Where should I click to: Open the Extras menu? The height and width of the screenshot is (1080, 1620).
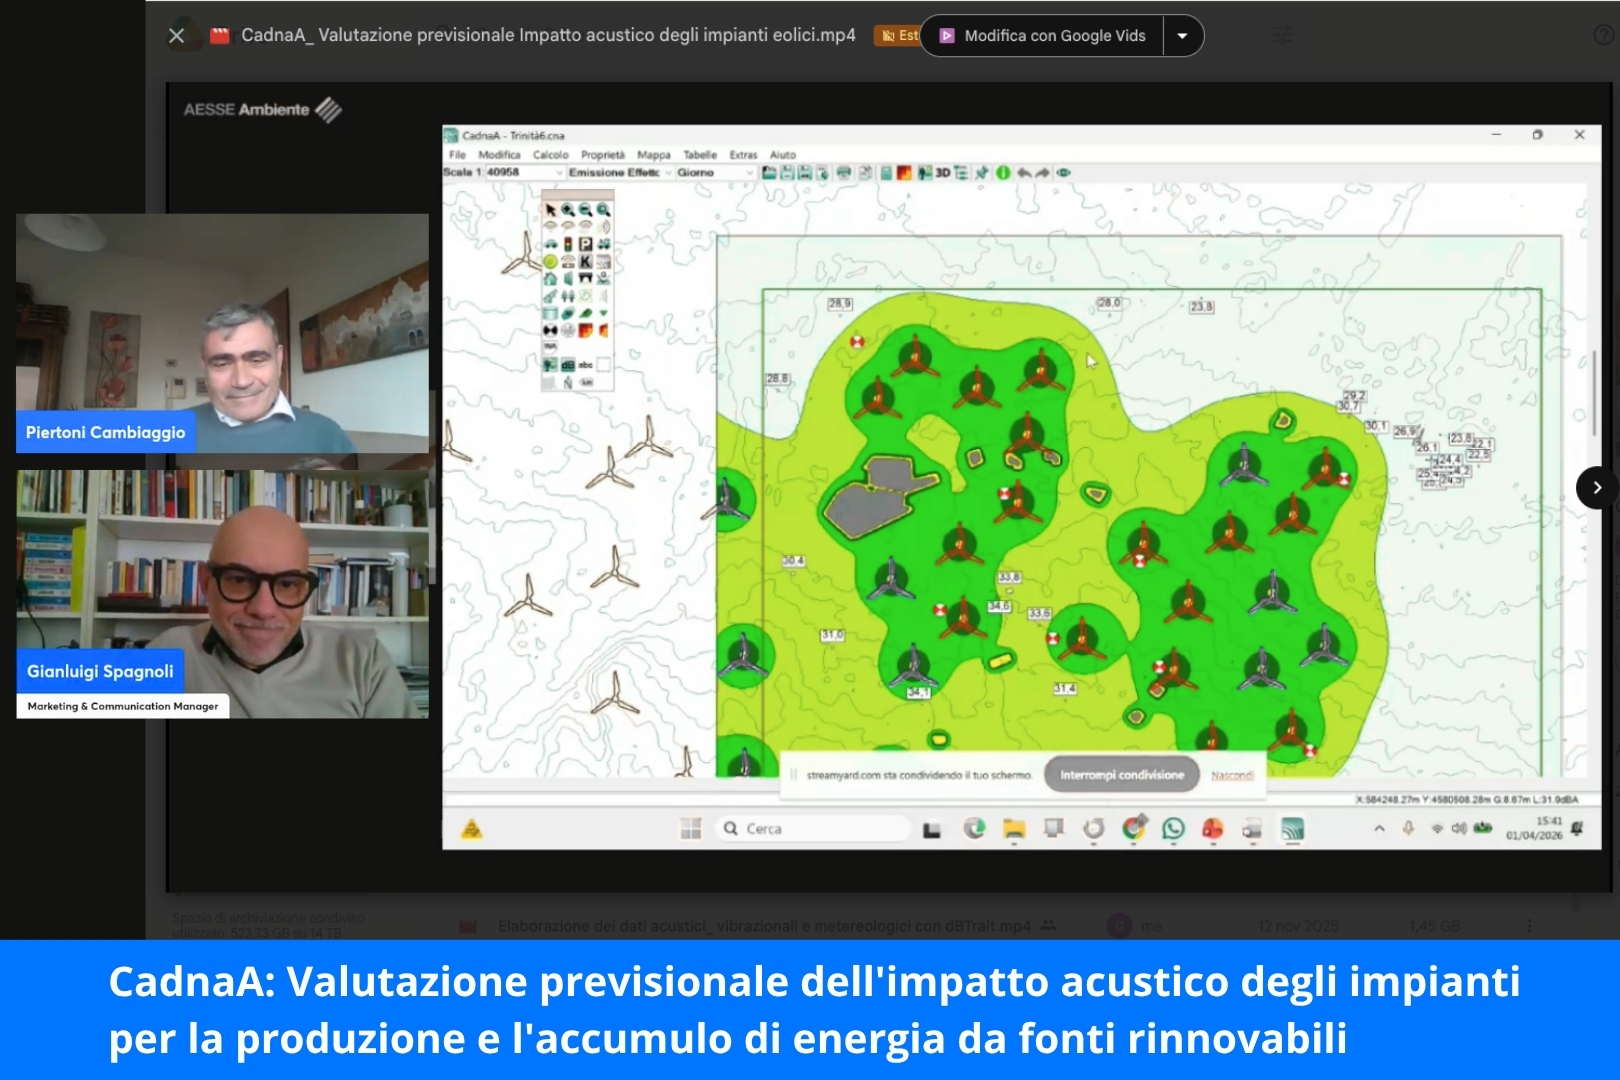click(743, 155)
